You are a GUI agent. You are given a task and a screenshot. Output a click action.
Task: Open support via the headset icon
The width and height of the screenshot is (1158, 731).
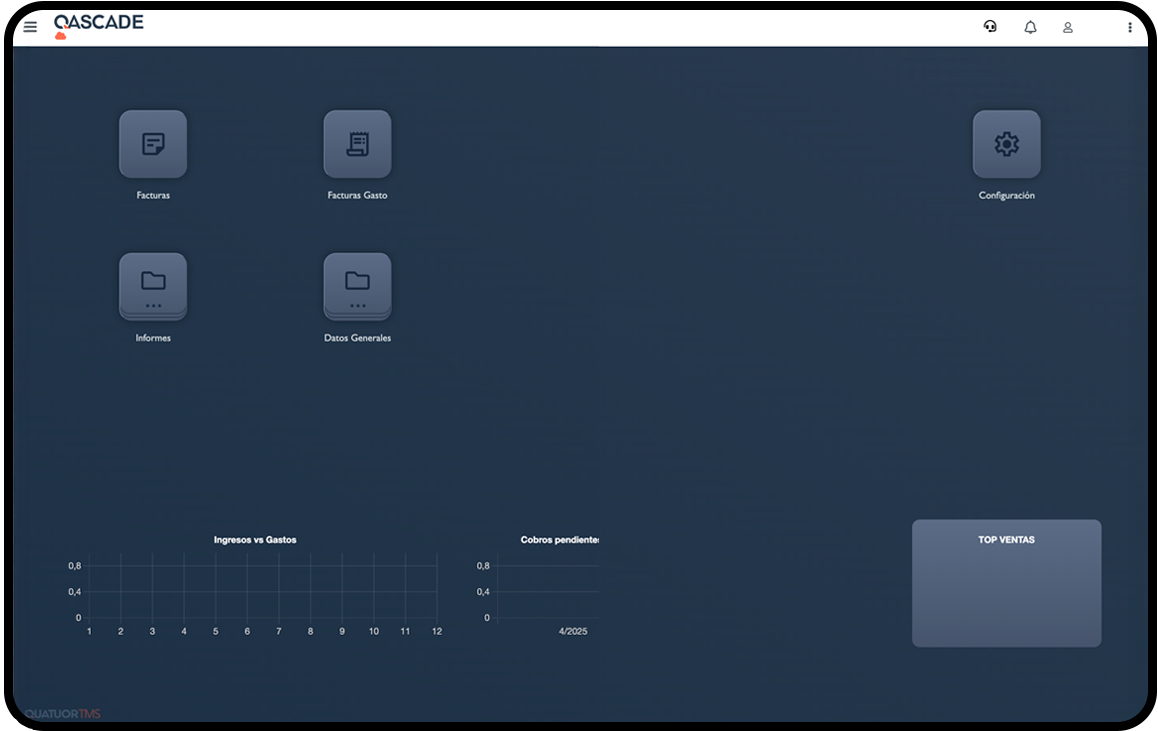pos(990,27)
